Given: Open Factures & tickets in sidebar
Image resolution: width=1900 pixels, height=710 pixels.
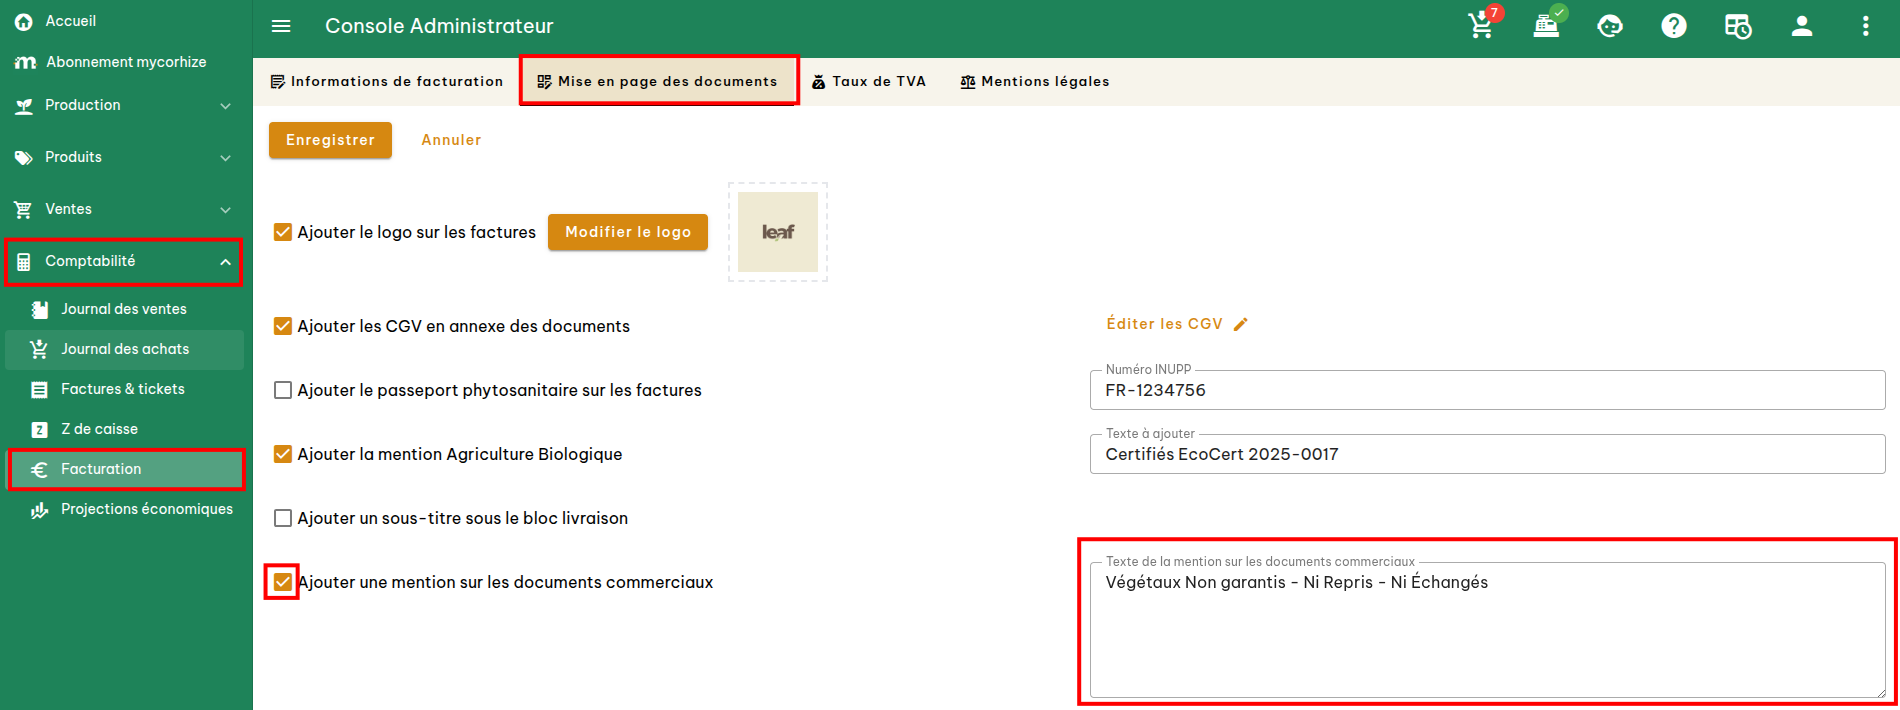Looking at the screenshot, I should point(124,389).
